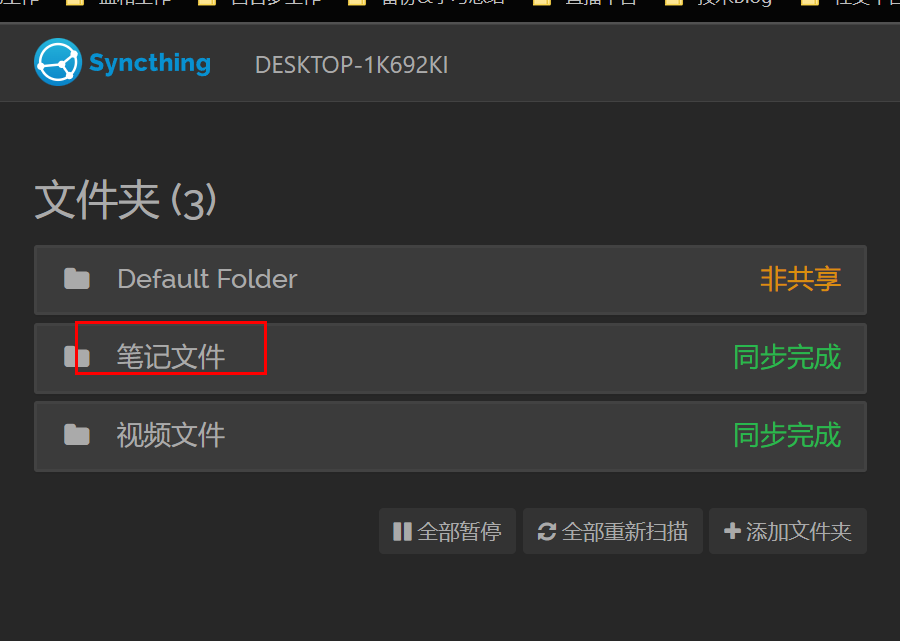The image size is (900, 641).
Task: Click the Syncthing round logo icon
Action: click(x=57, y=62)
